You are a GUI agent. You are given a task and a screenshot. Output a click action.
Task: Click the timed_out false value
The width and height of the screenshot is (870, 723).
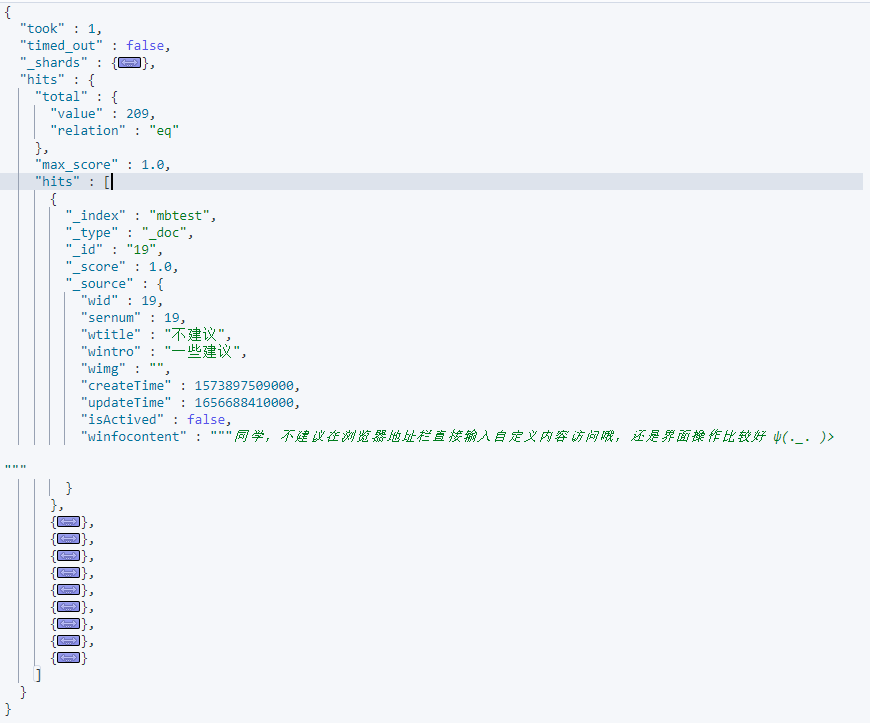[146, 46]
